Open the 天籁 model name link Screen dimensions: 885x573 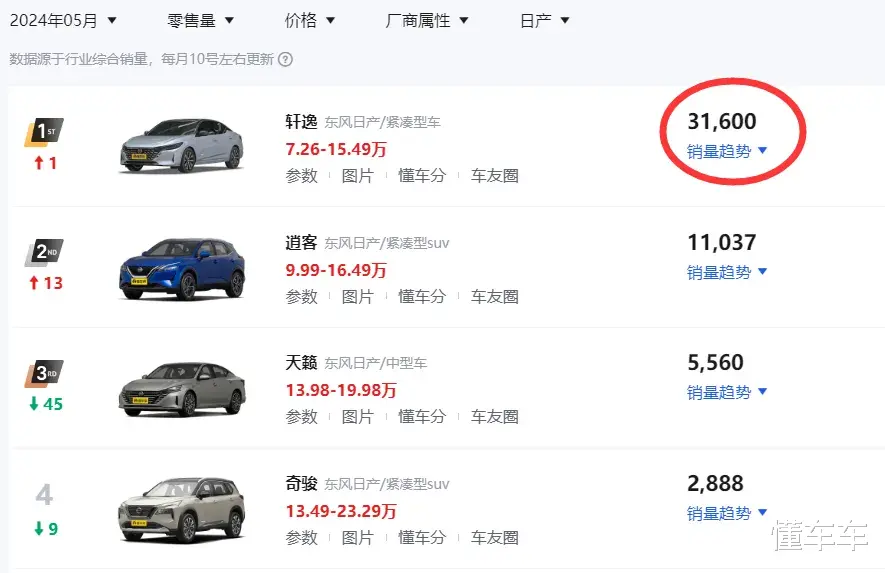point(301,362)
